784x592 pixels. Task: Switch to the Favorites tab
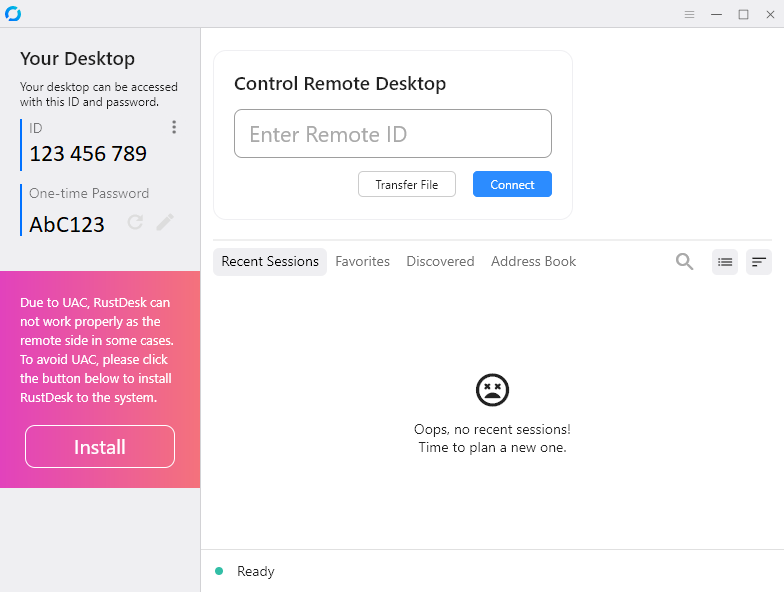point(362,262)
